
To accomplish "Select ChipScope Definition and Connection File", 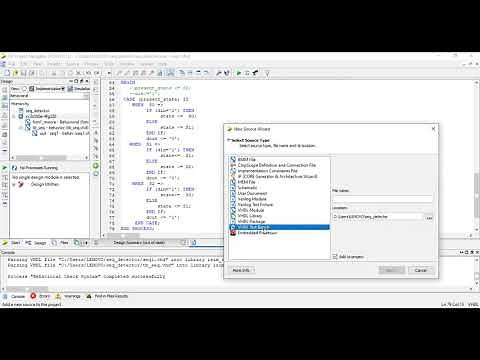I will [x=277, y=165].
